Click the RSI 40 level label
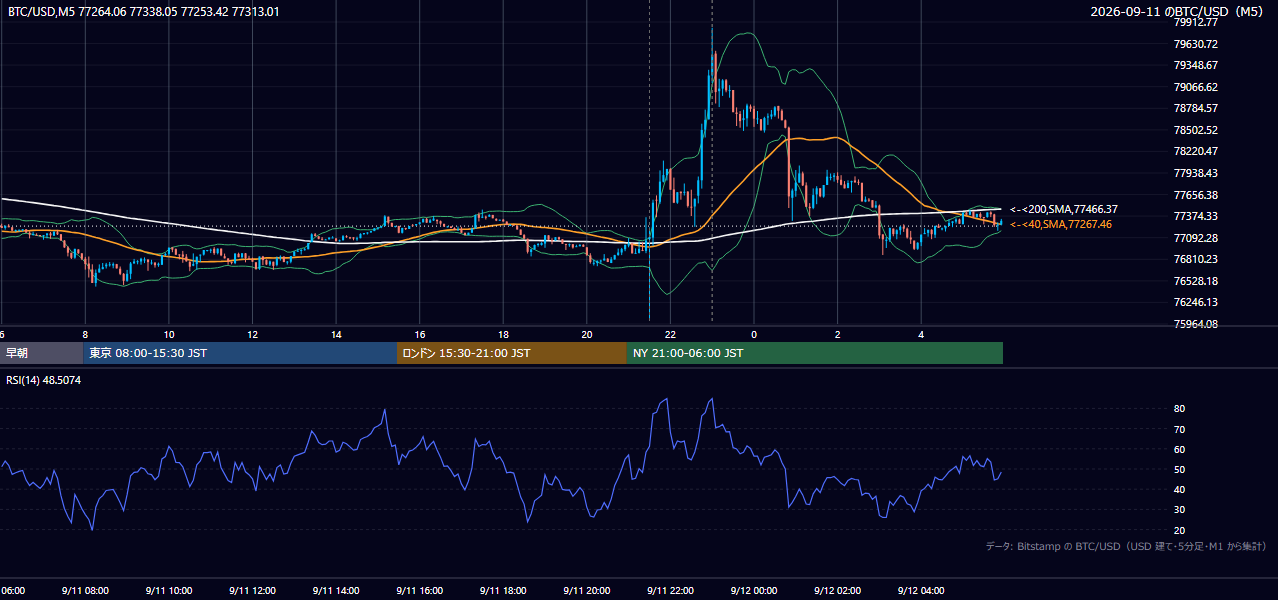Screen dimensions: 1278x600 pos(1180,489)
